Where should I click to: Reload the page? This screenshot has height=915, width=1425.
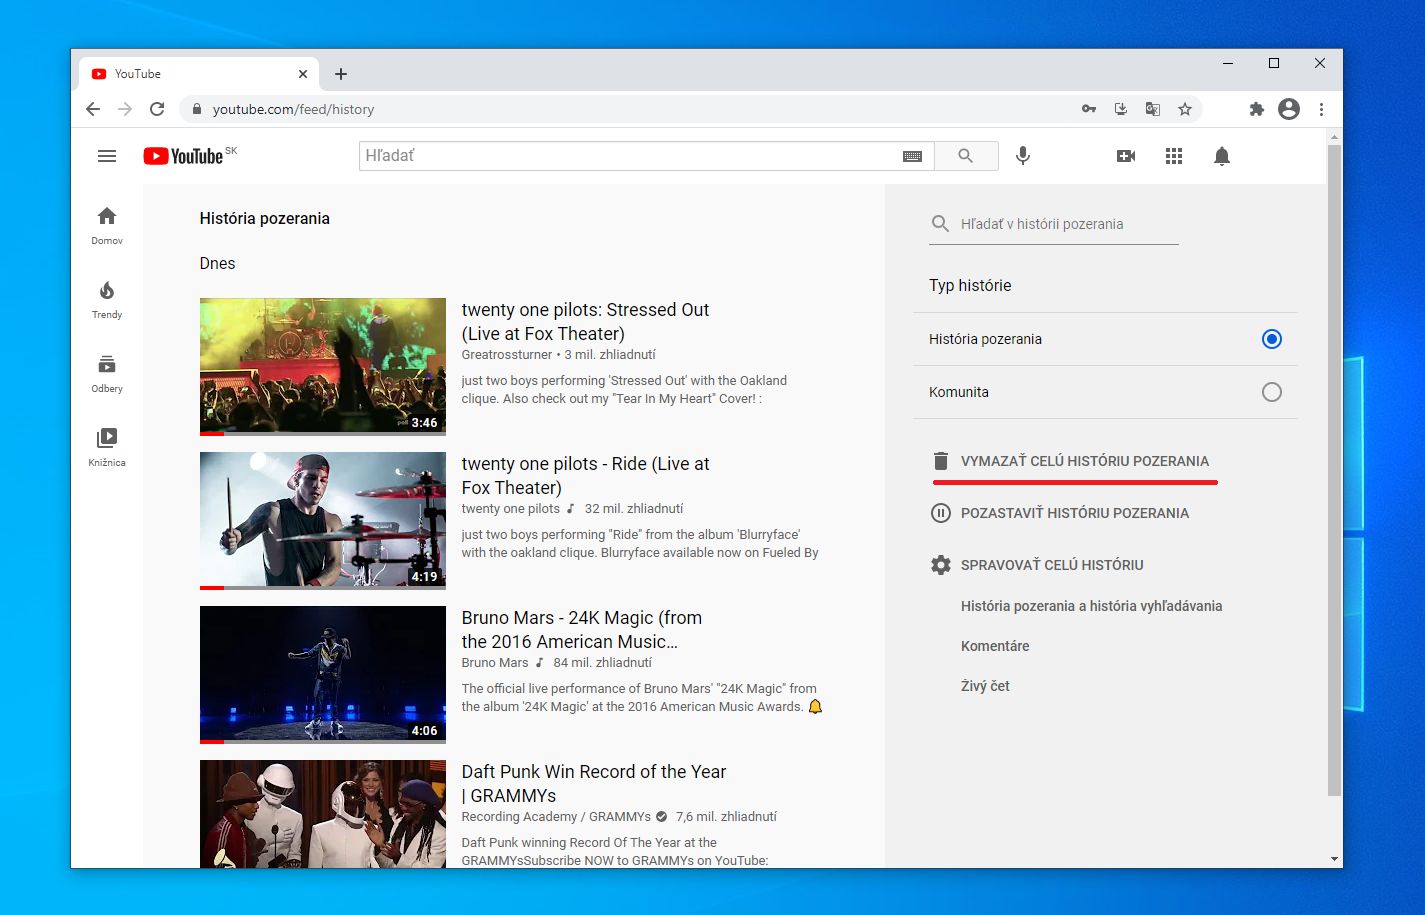(157, 109)
